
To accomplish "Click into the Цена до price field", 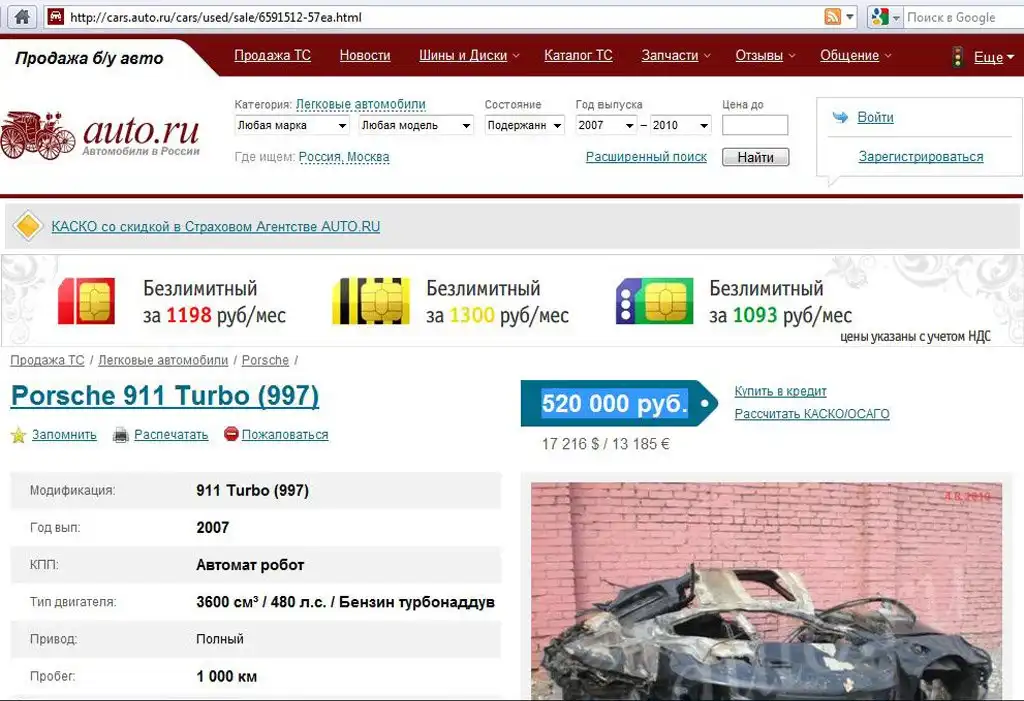I will 754,126.
